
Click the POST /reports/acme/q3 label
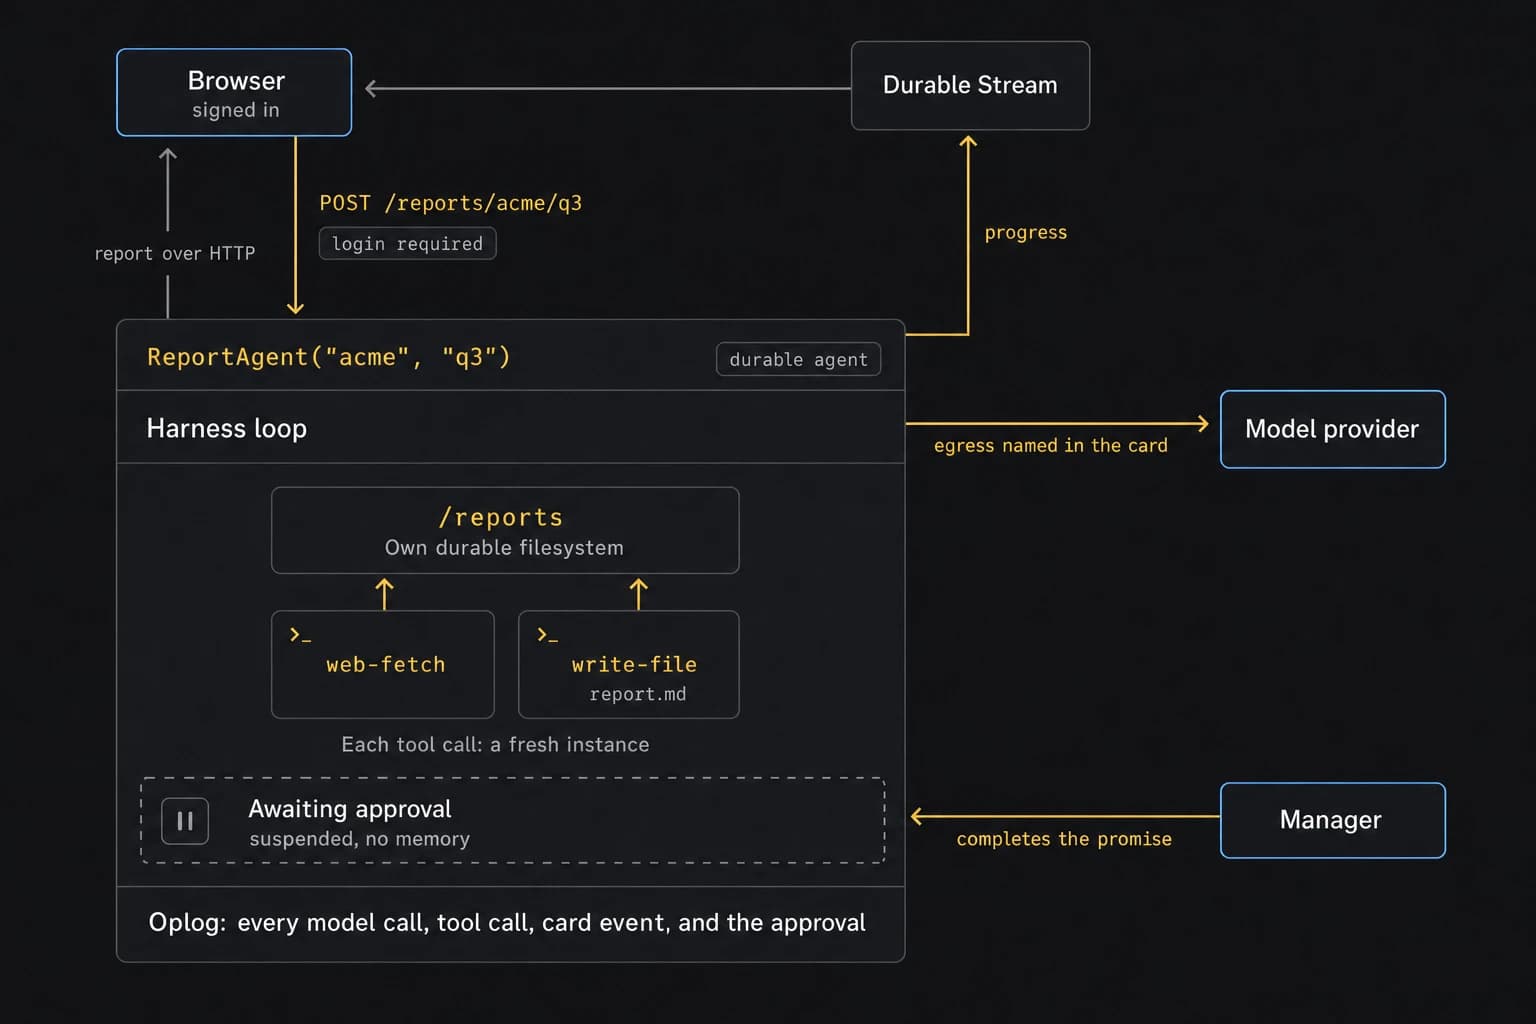point(450,203)
